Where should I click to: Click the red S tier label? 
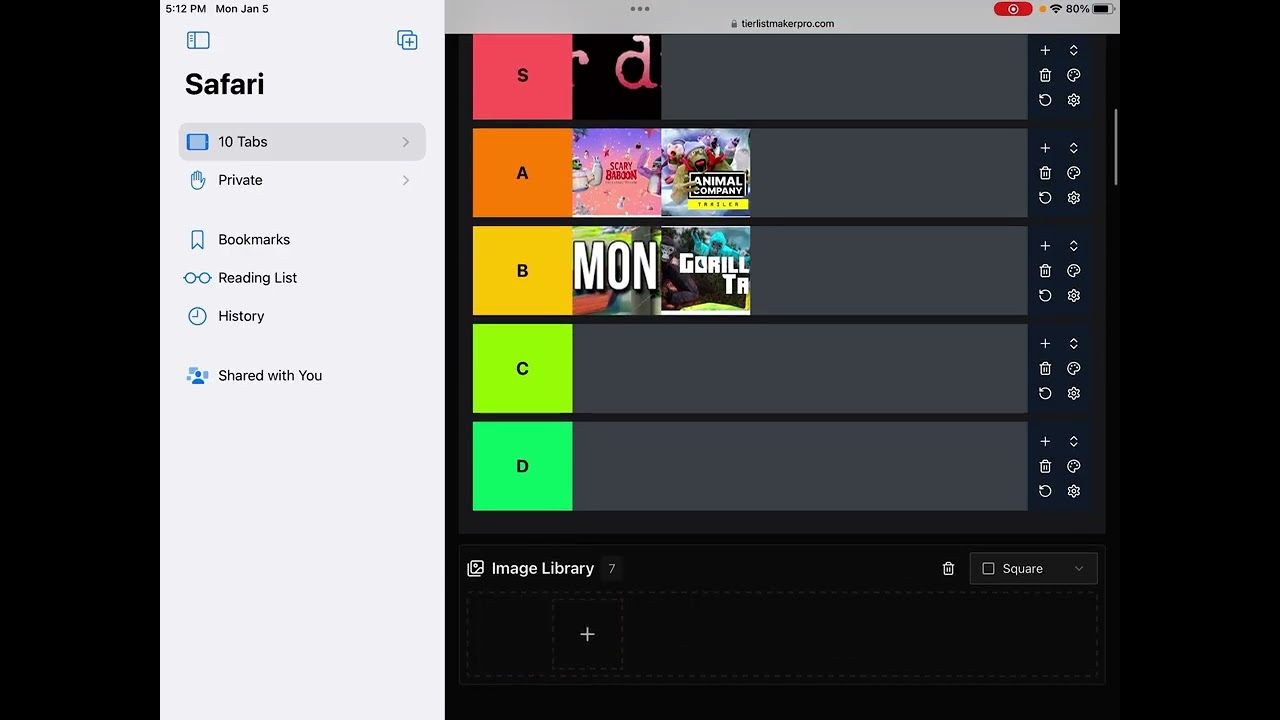522,77
